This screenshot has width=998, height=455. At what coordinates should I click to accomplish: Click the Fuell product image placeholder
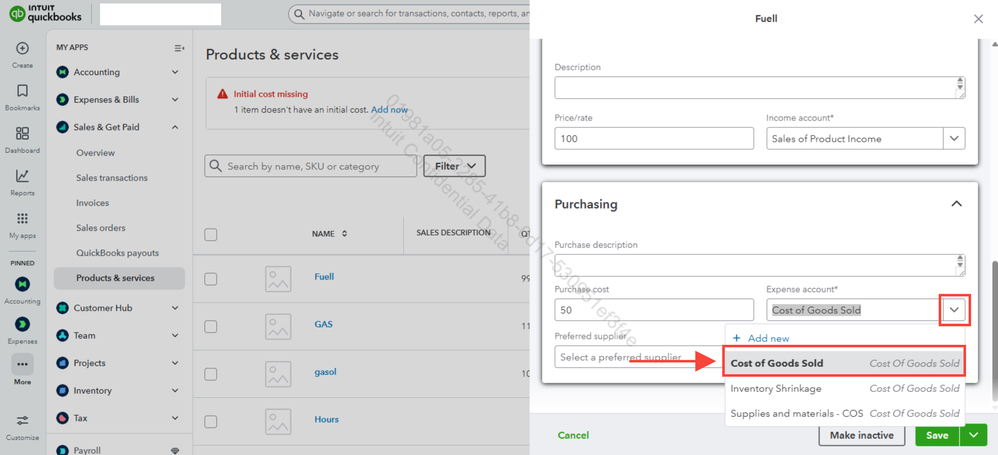coord(278,279)
